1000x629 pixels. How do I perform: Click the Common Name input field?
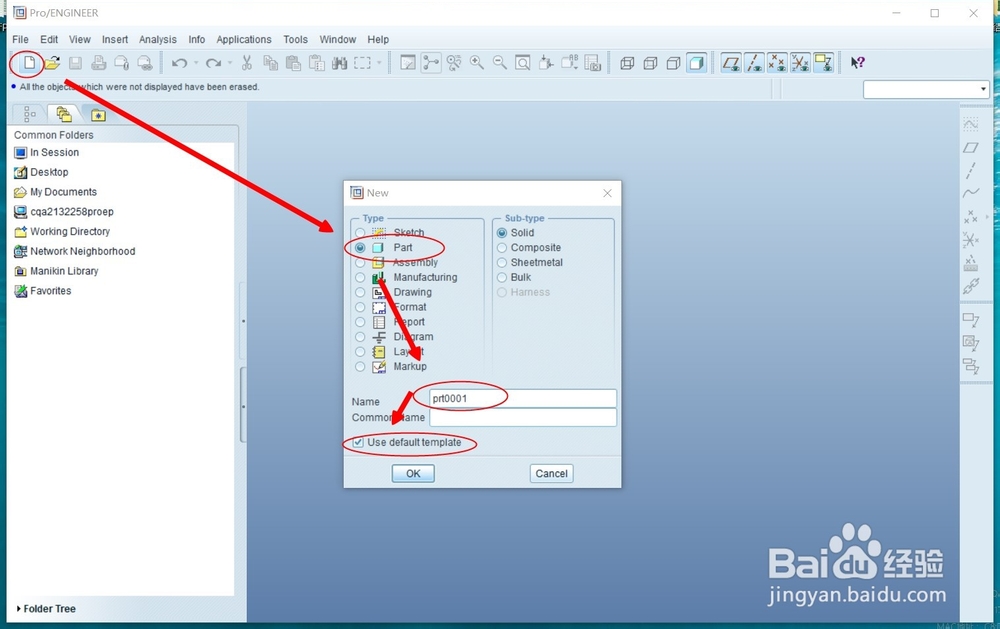pos(523,417)
